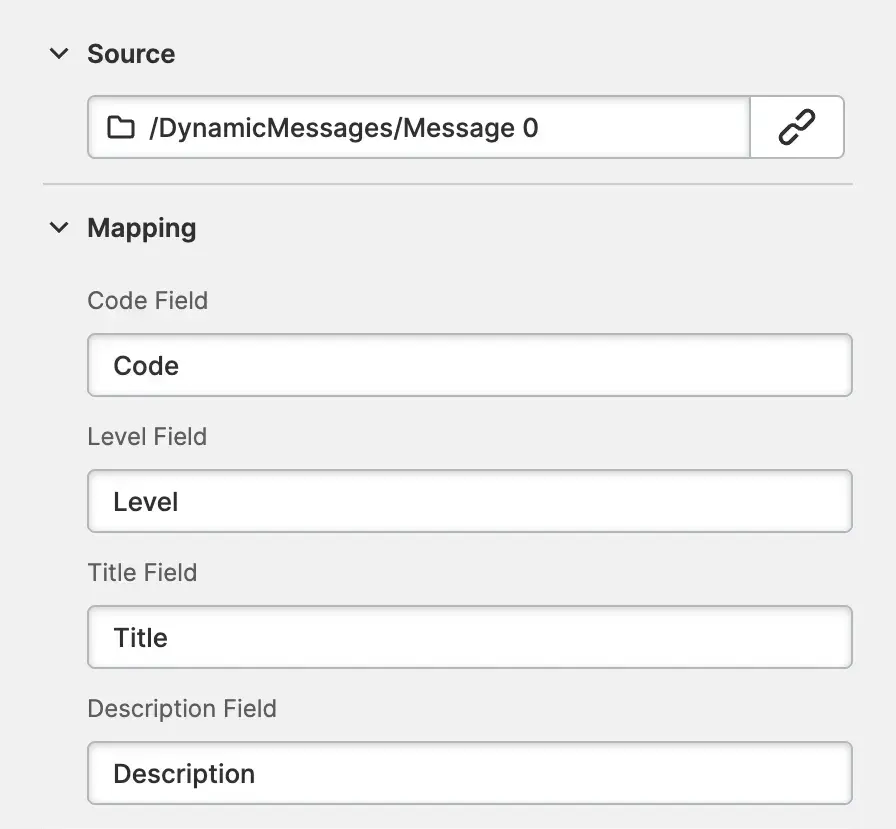Place cursor on the word Level in its input
This screenshot has height=829, width=896.
146,502
